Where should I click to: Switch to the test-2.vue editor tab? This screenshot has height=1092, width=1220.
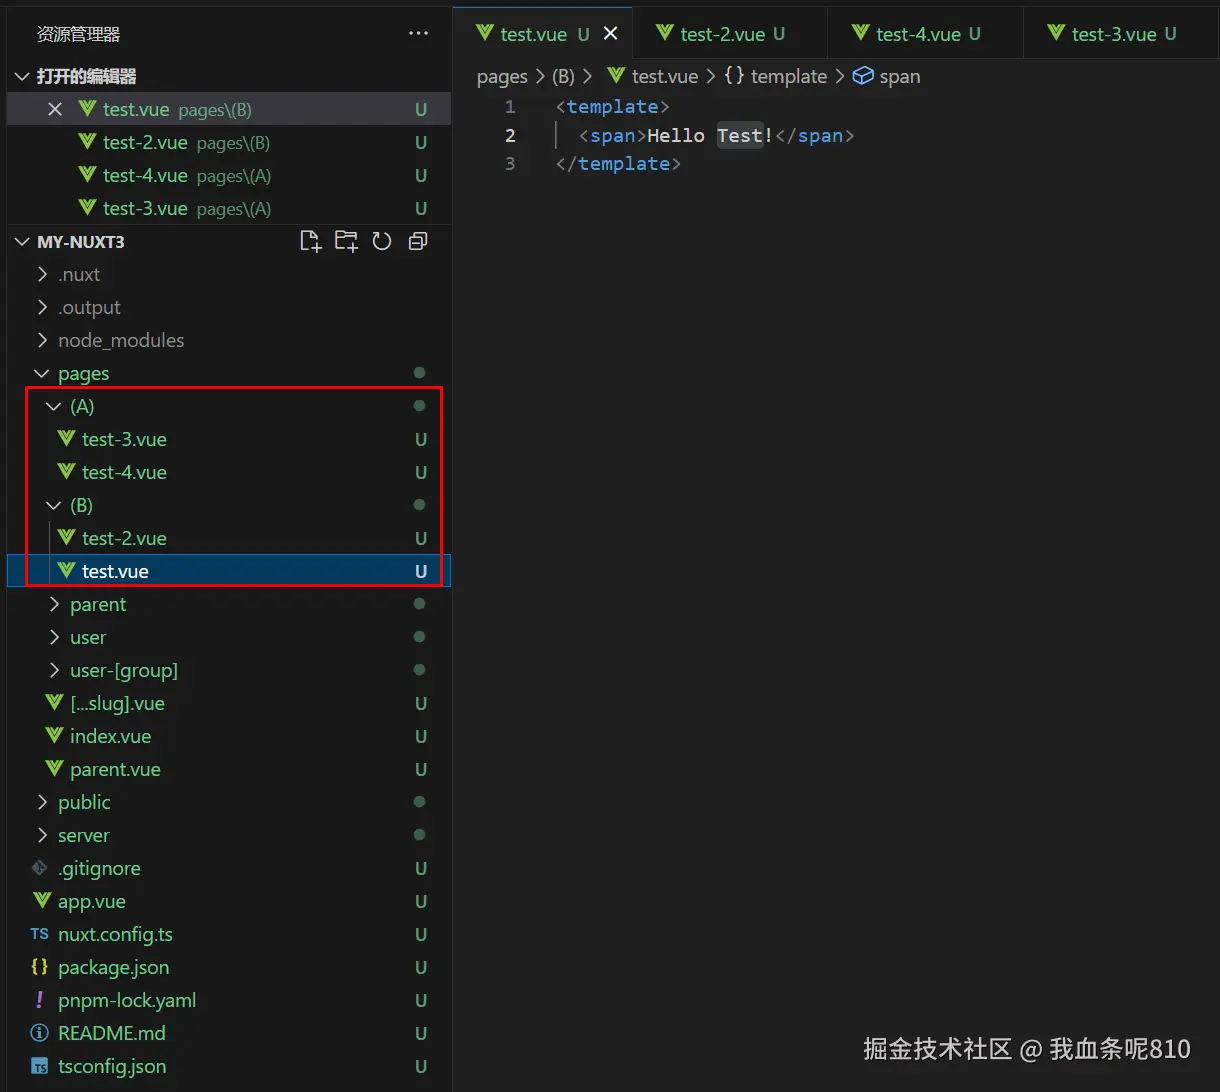click(730, 34)
